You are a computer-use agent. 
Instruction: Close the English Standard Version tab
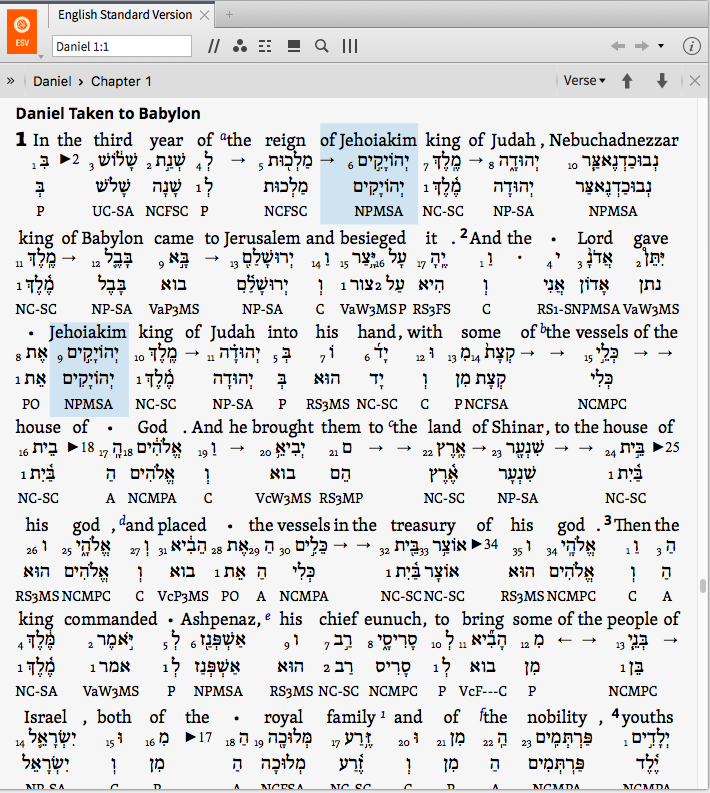pyautogui.click(x=204, y=15)
